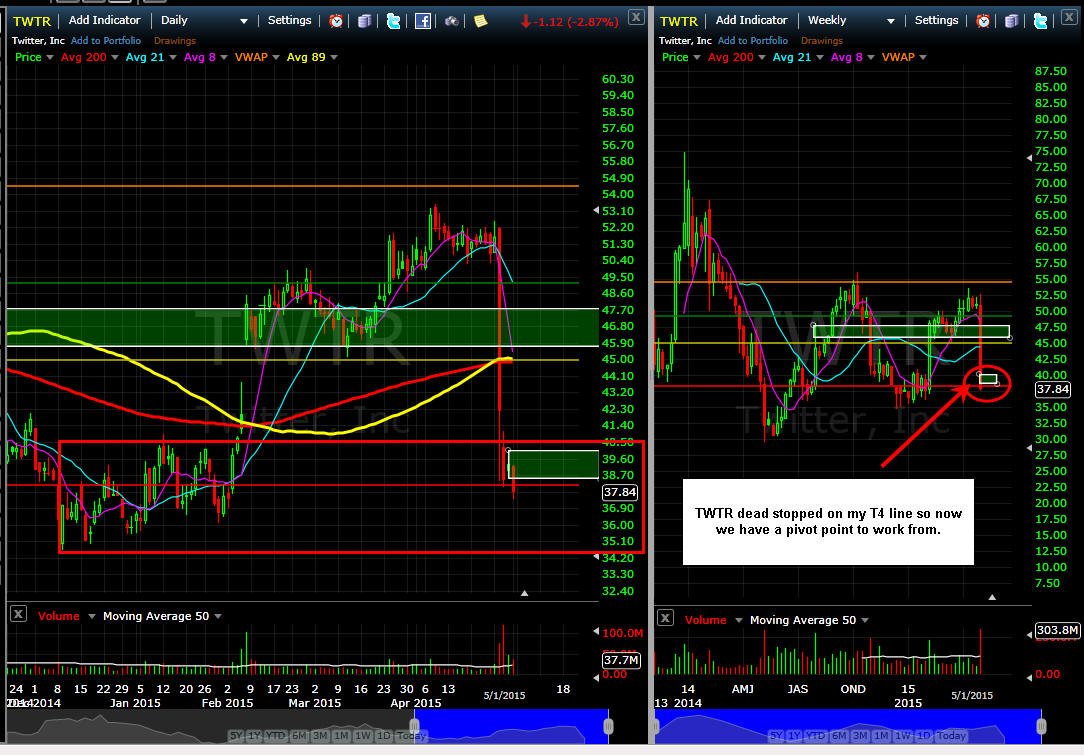Open the yellow sticky note icon
This screenshot has width=1084, height=755.
point(480,21)
